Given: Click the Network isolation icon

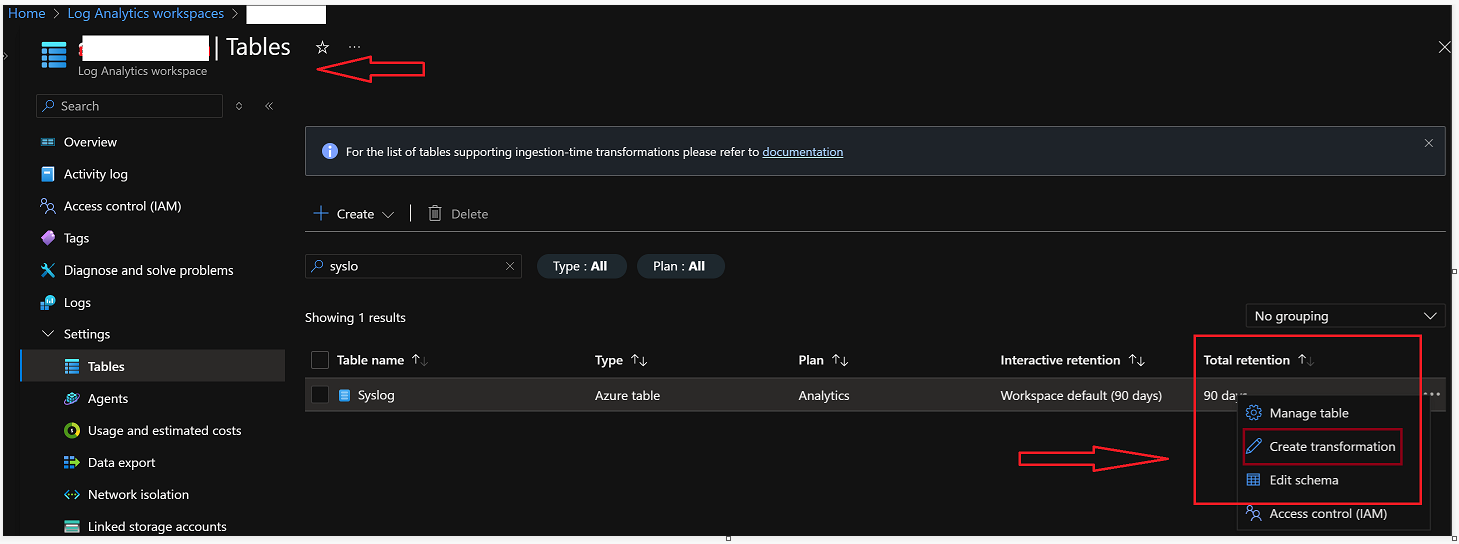Looking at the screenshot, I should click(71, 494).
